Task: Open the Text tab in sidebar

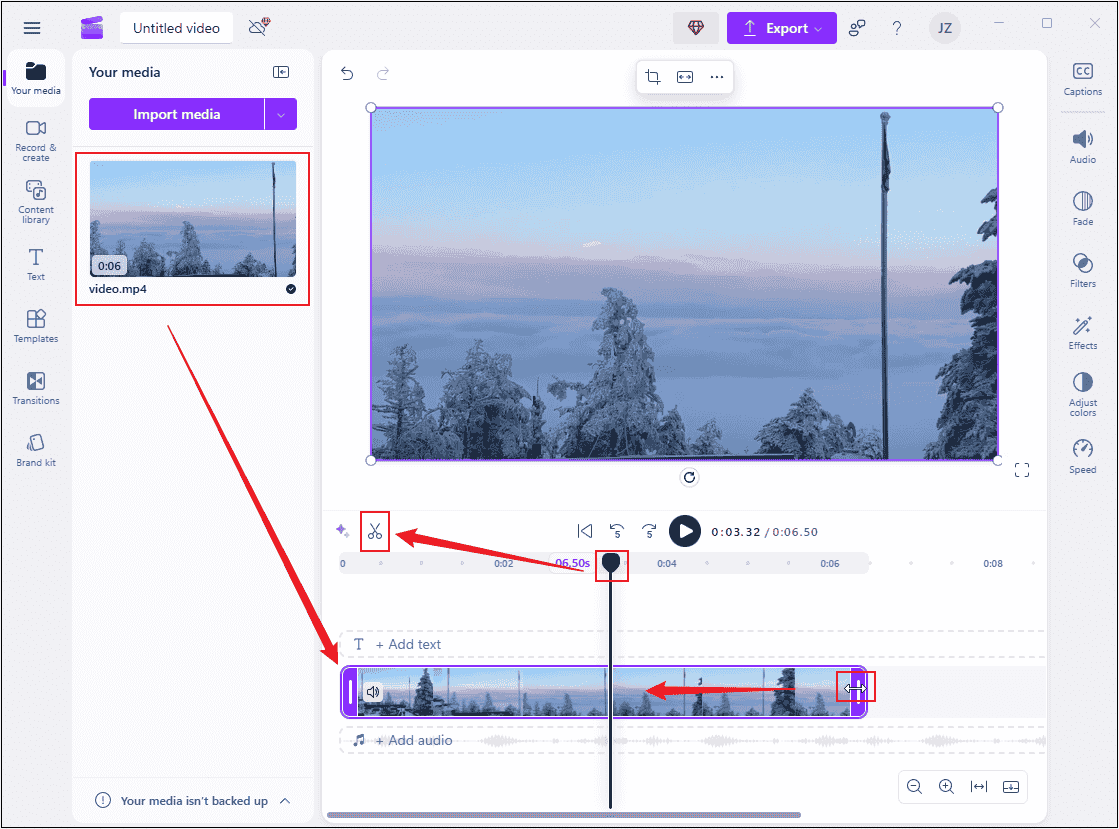Action: 36,264
